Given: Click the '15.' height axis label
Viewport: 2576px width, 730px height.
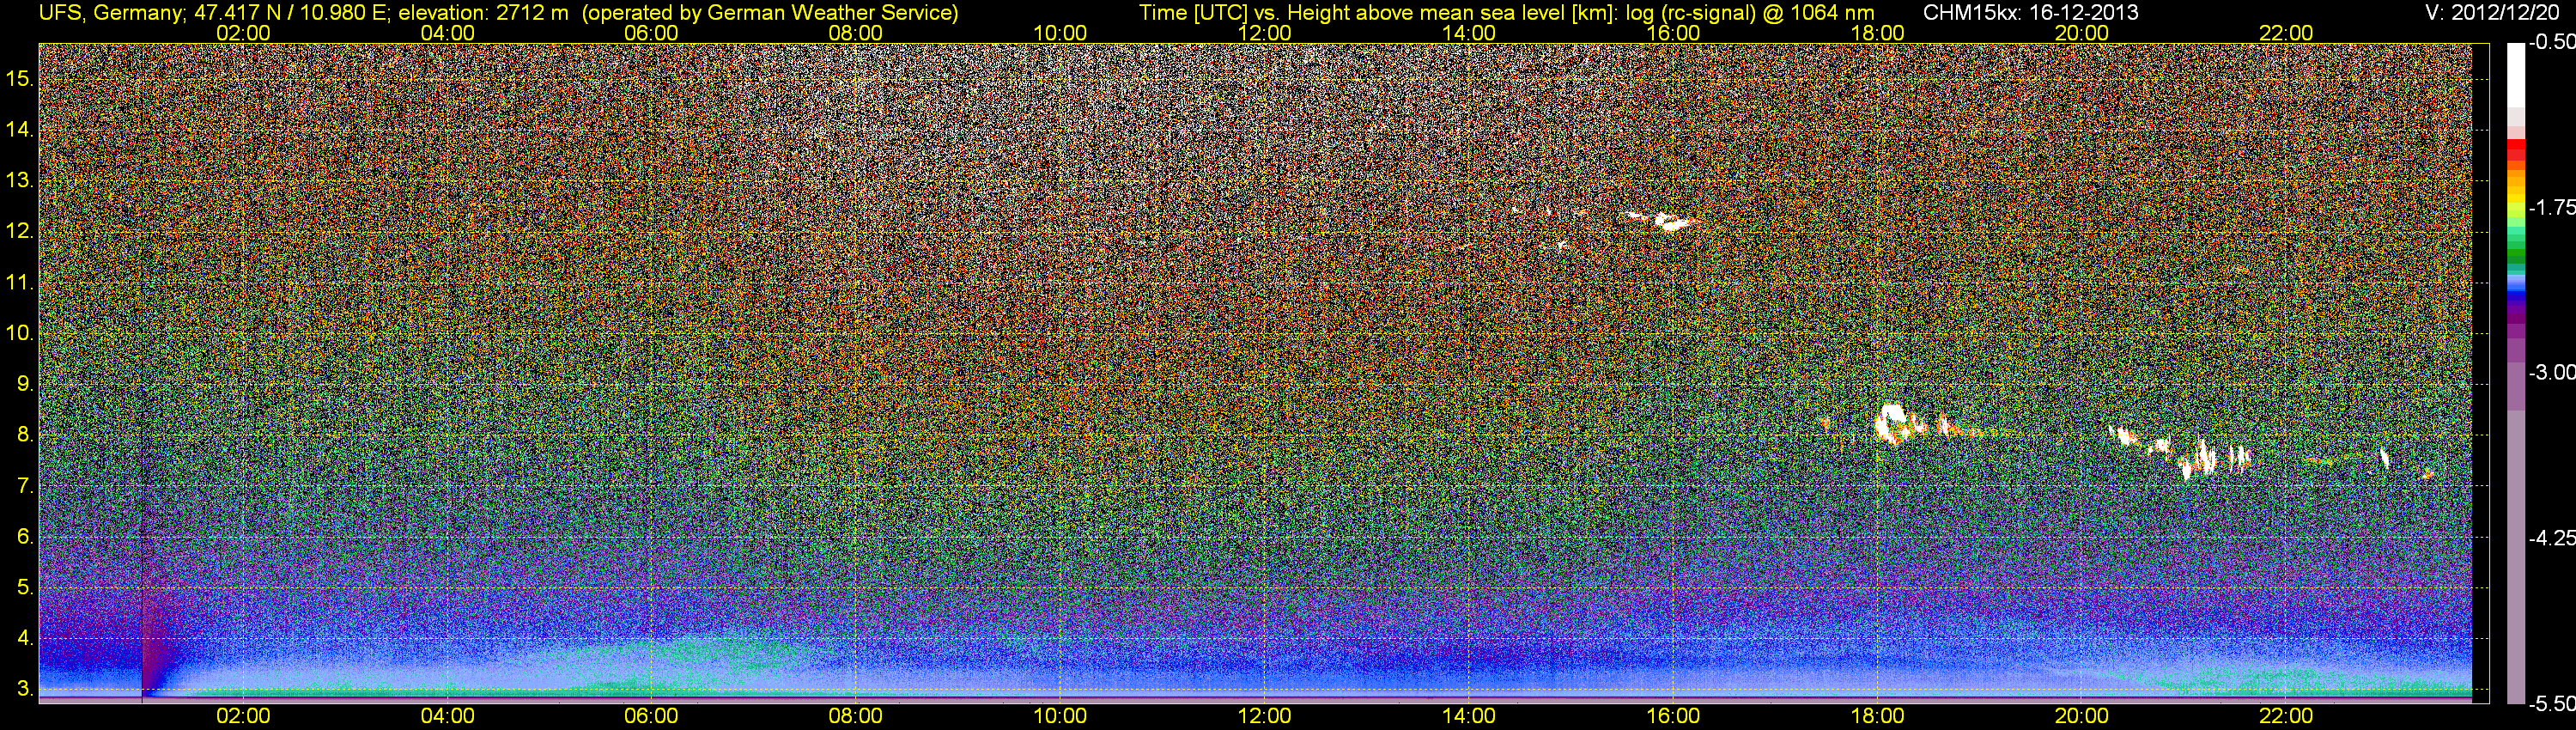Looking at the screenshot, I should pyautogui.click(x=20, y=78).
